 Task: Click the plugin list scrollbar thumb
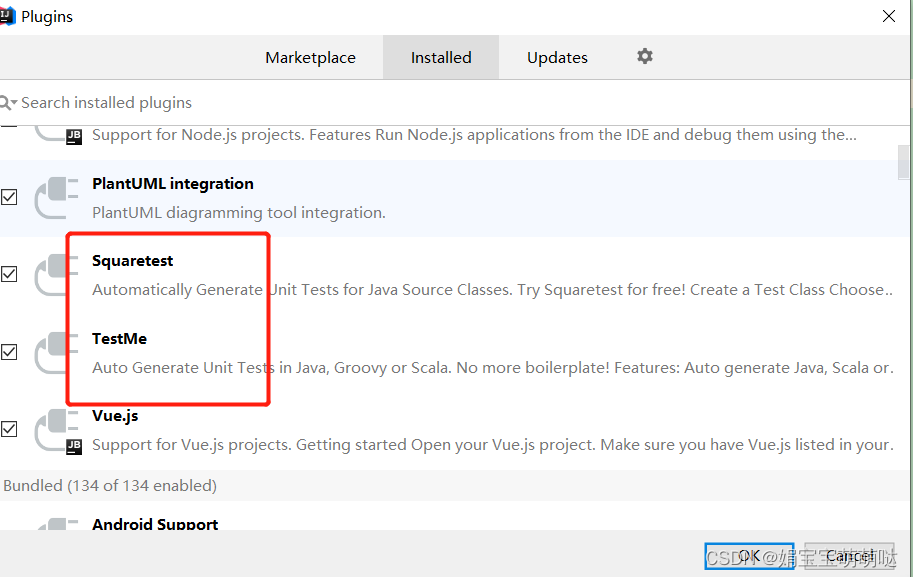click(x=903, y=162)
